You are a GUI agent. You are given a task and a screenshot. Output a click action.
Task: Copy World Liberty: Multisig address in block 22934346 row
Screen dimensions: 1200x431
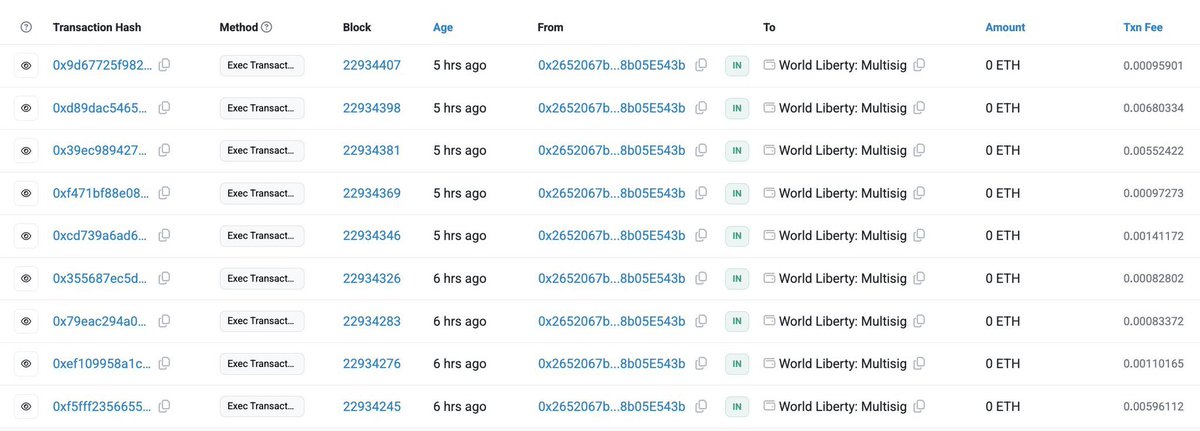919,236
